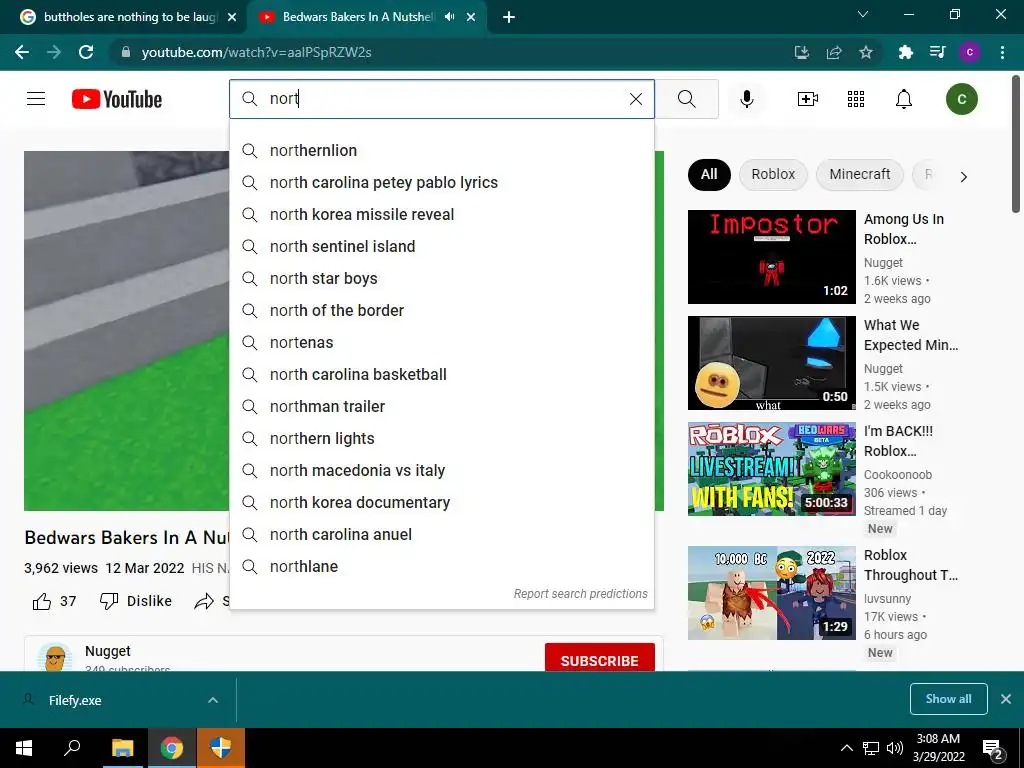Choose northern lights suggestion
Viewport: 1024px width, 768px height.
point(441,438)
